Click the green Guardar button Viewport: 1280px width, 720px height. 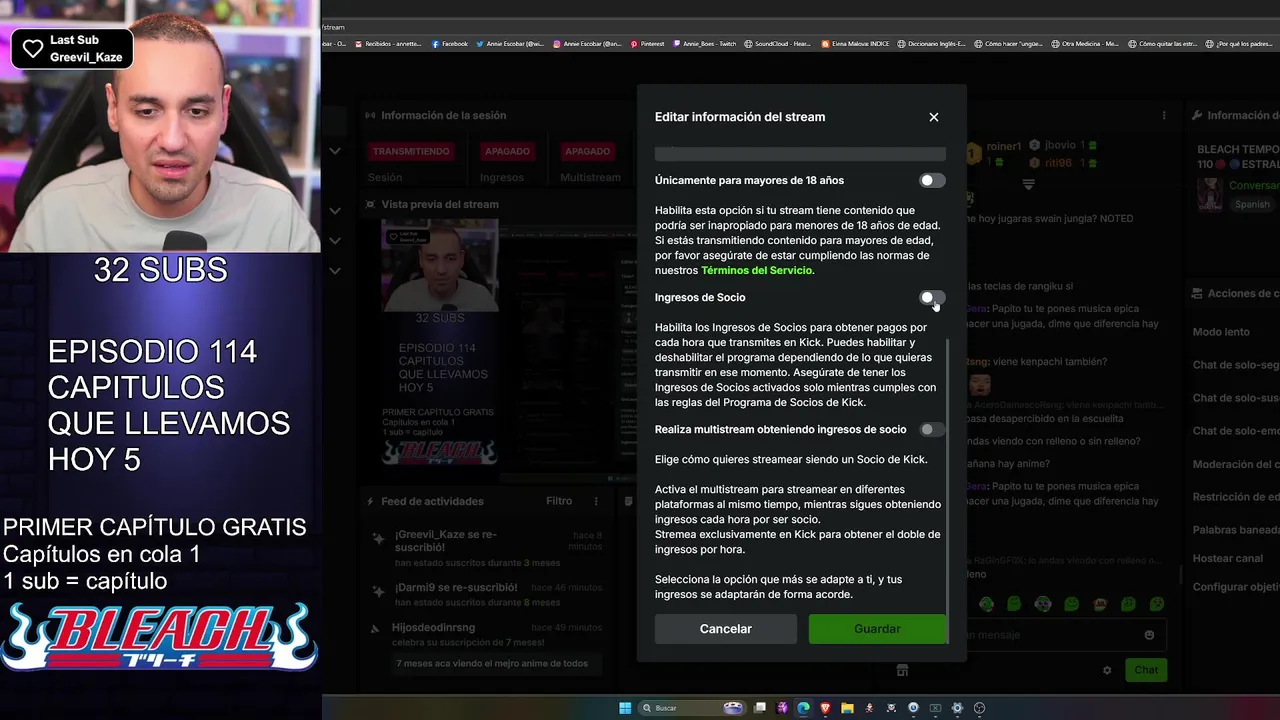pyautogui.click(x=877, y=629)
